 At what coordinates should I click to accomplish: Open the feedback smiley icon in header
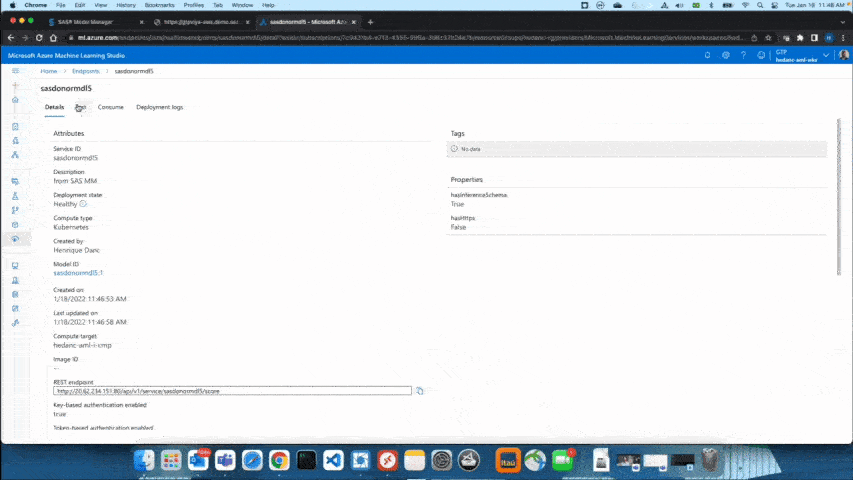[761, 55]
